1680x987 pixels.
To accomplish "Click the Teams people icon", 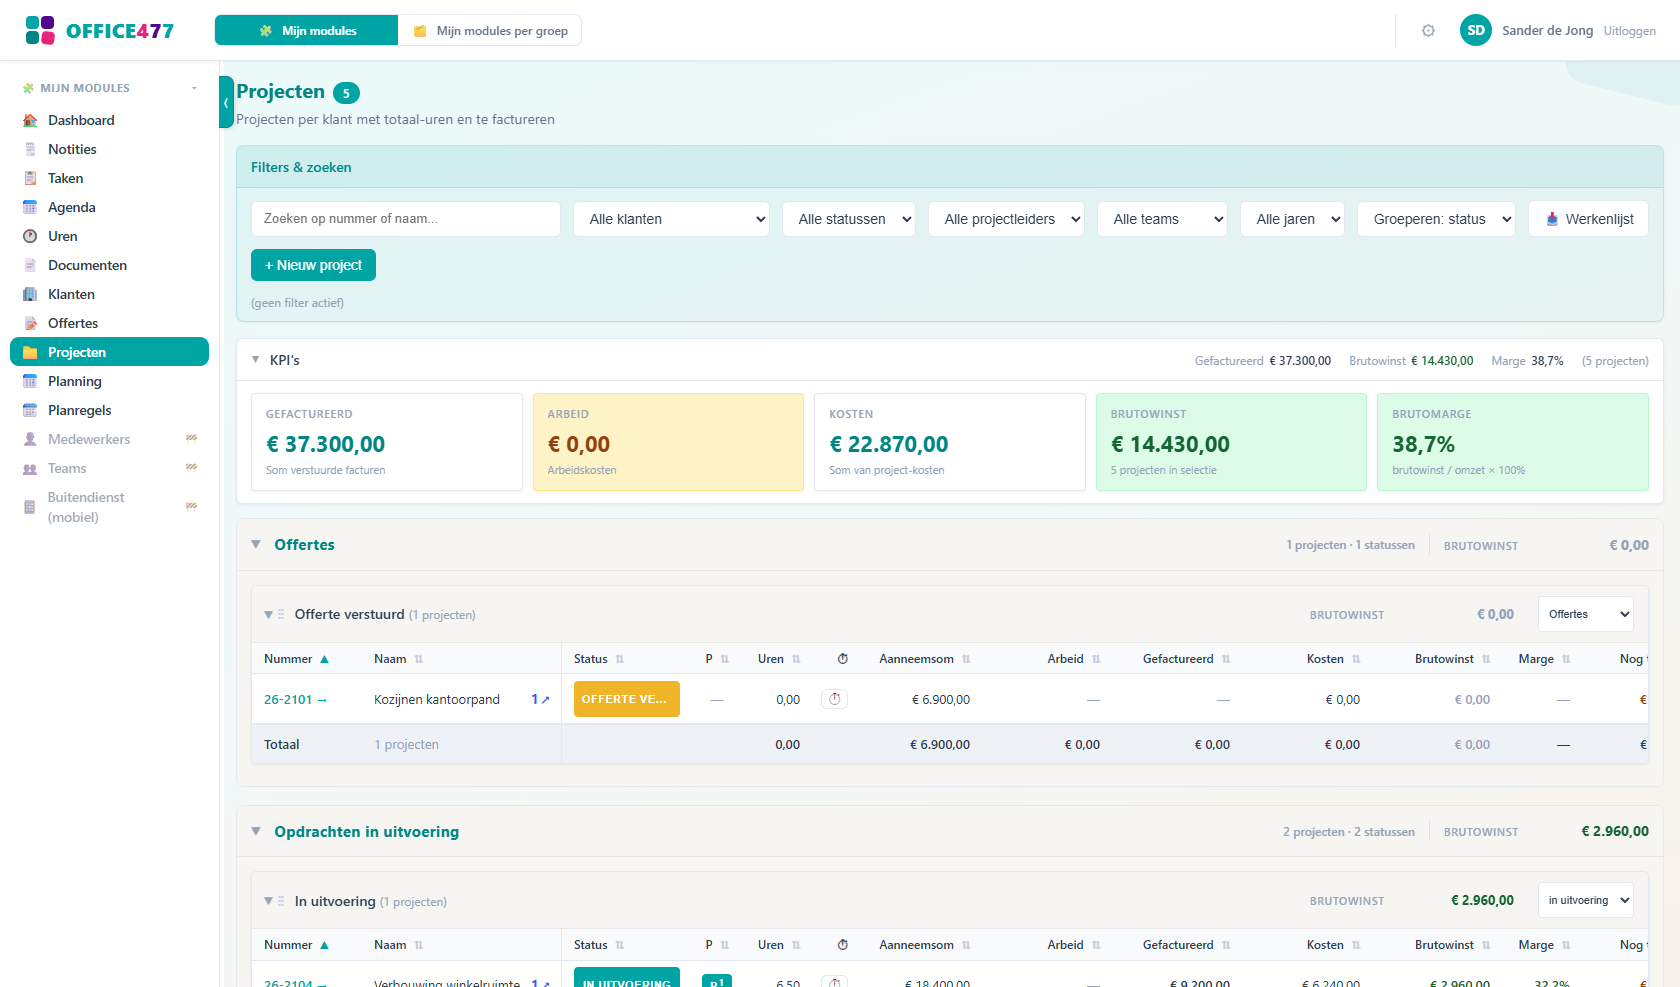I will [x=30, y=468].
